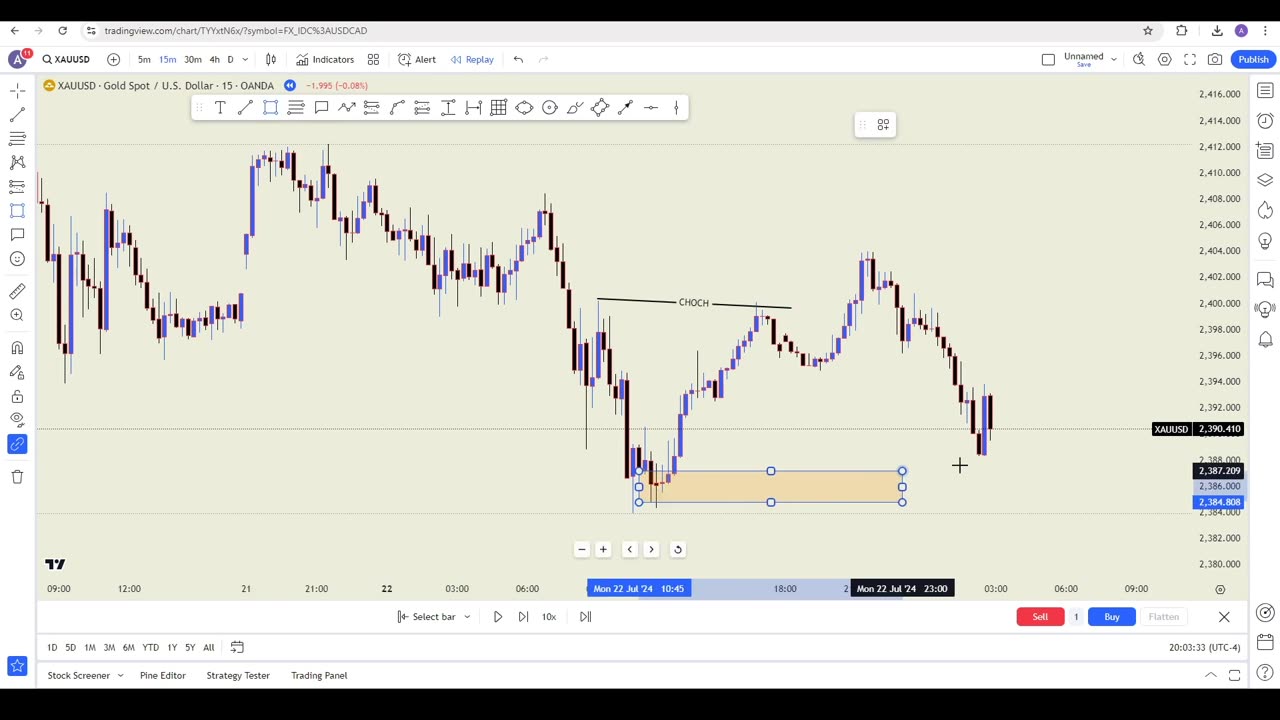
Task: Open the ruler measure tool in left sidebar
Action: coord(17,291)
